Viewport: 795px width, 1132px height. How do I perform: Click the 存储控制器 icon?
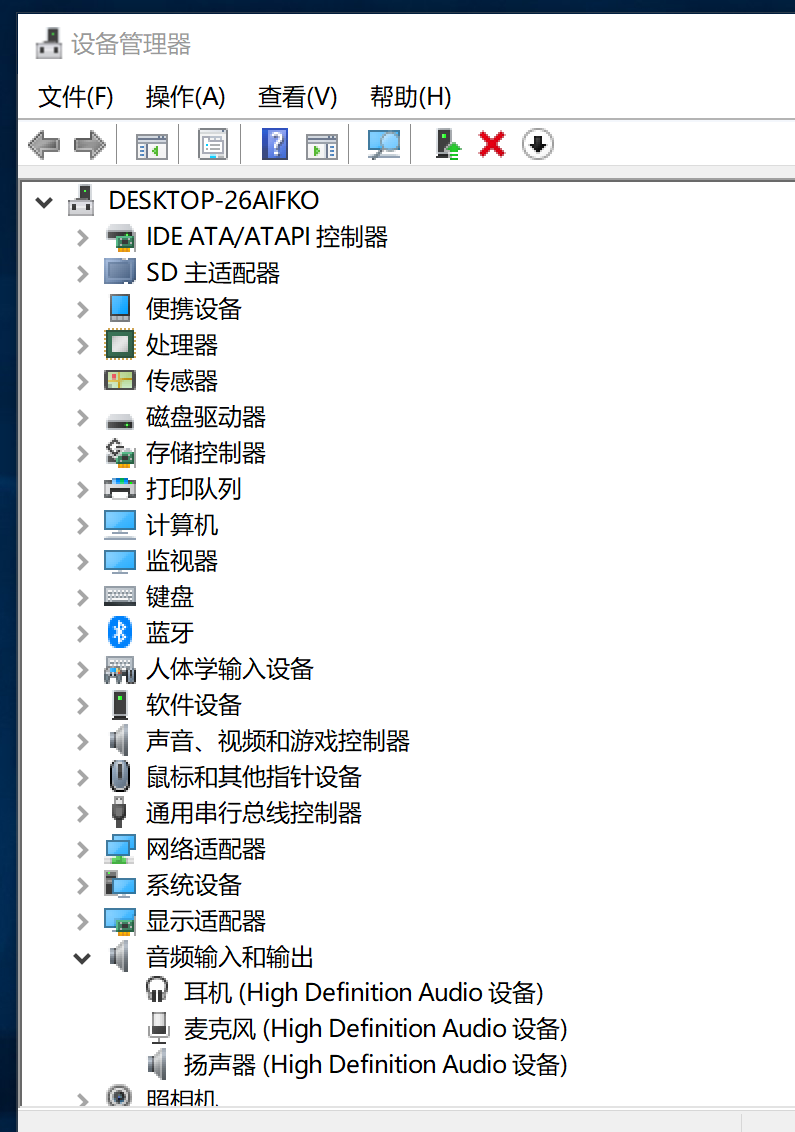120,453
